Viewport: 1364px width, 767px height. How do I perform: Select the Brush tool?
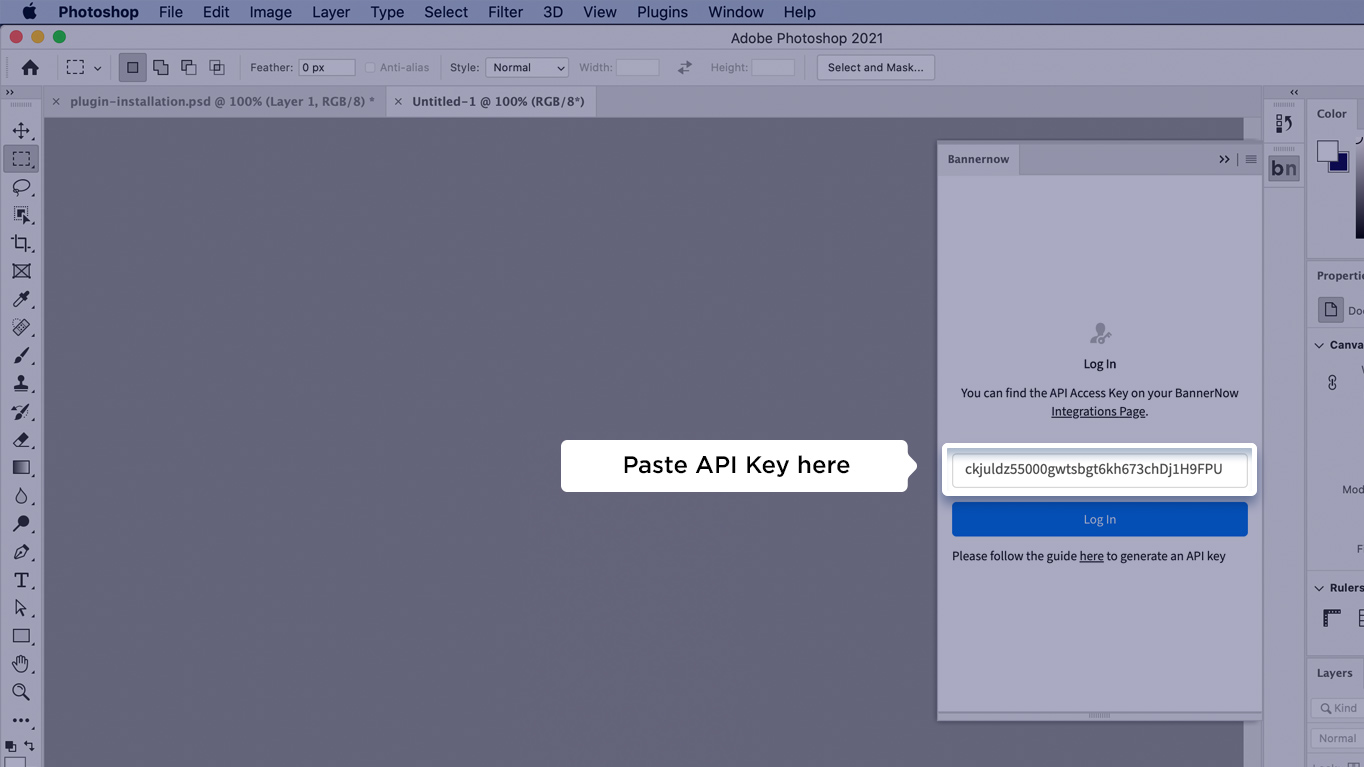pos(21,356)
